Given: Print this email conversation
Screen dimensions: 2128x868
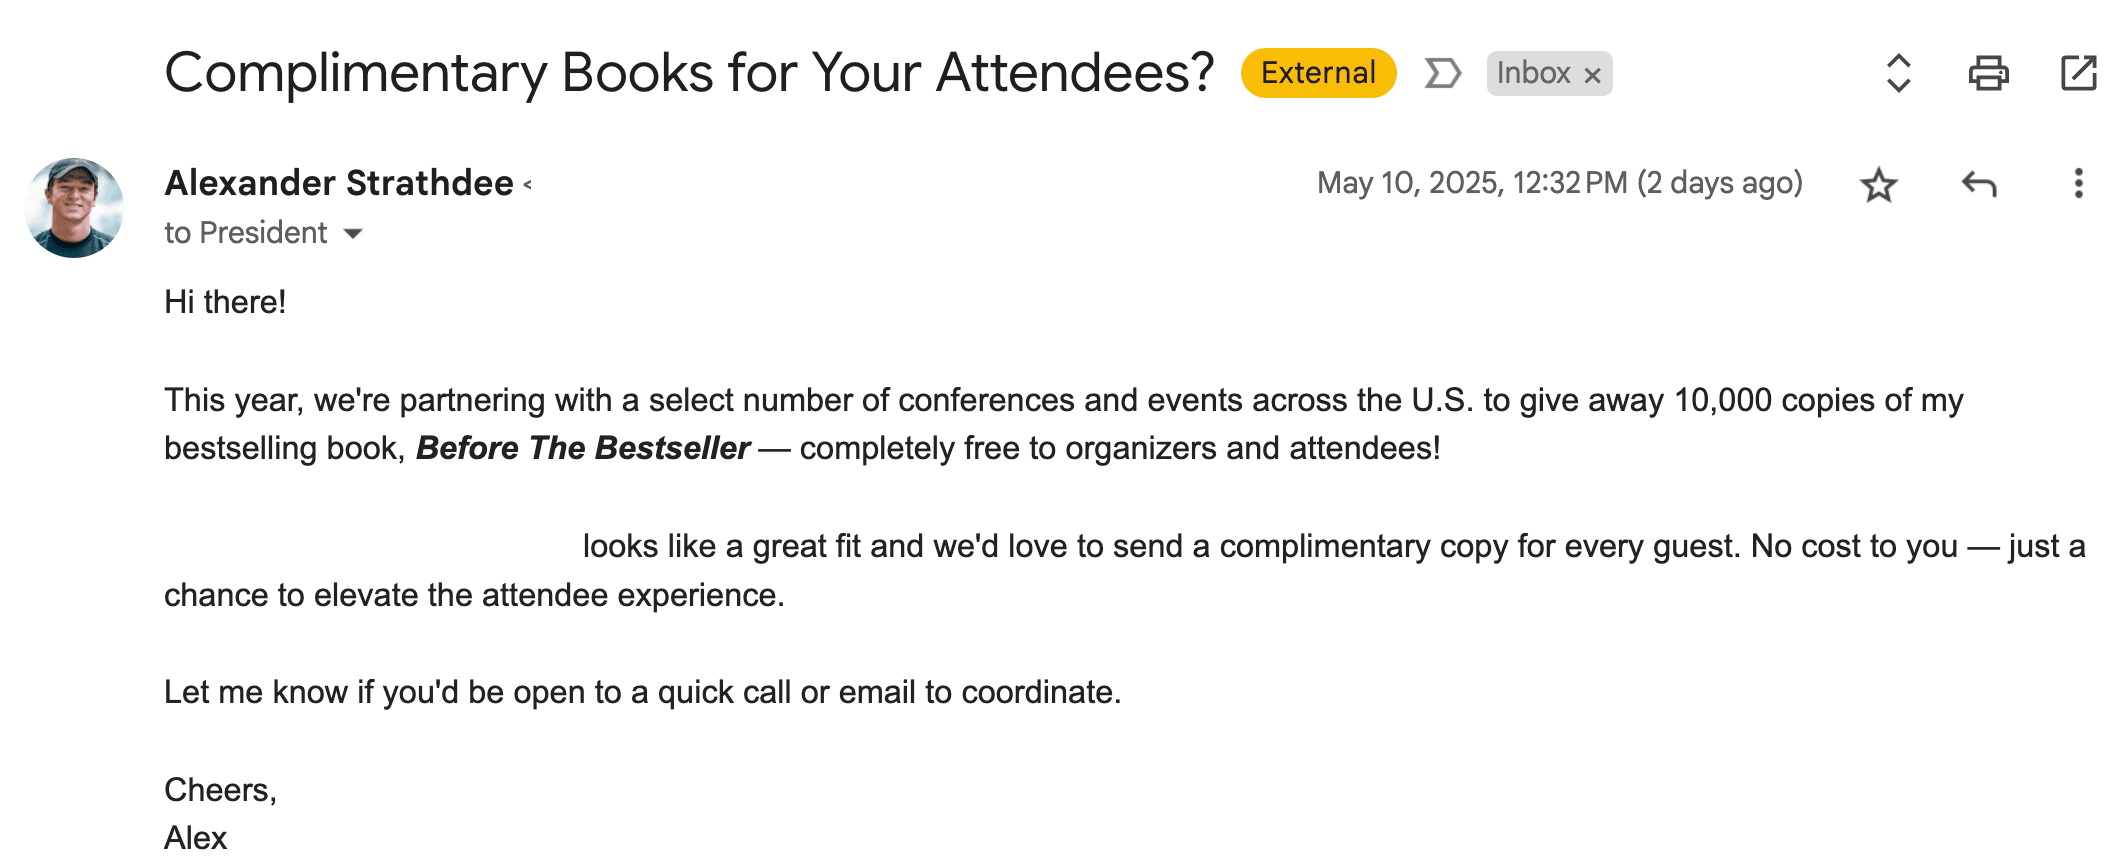Looking at the screenshot, I should pos(1988,73).
